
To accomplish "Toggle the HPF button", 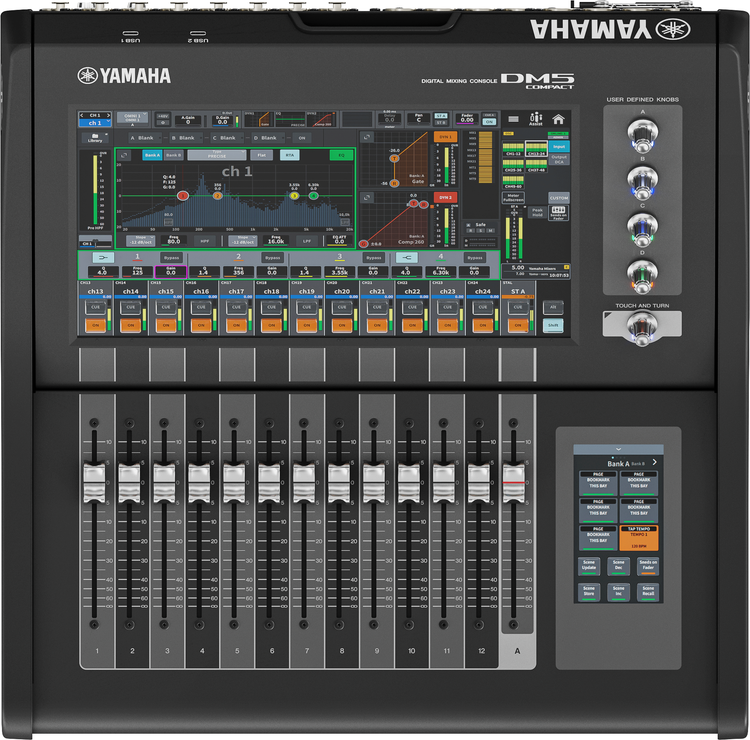I will point(204,241).
